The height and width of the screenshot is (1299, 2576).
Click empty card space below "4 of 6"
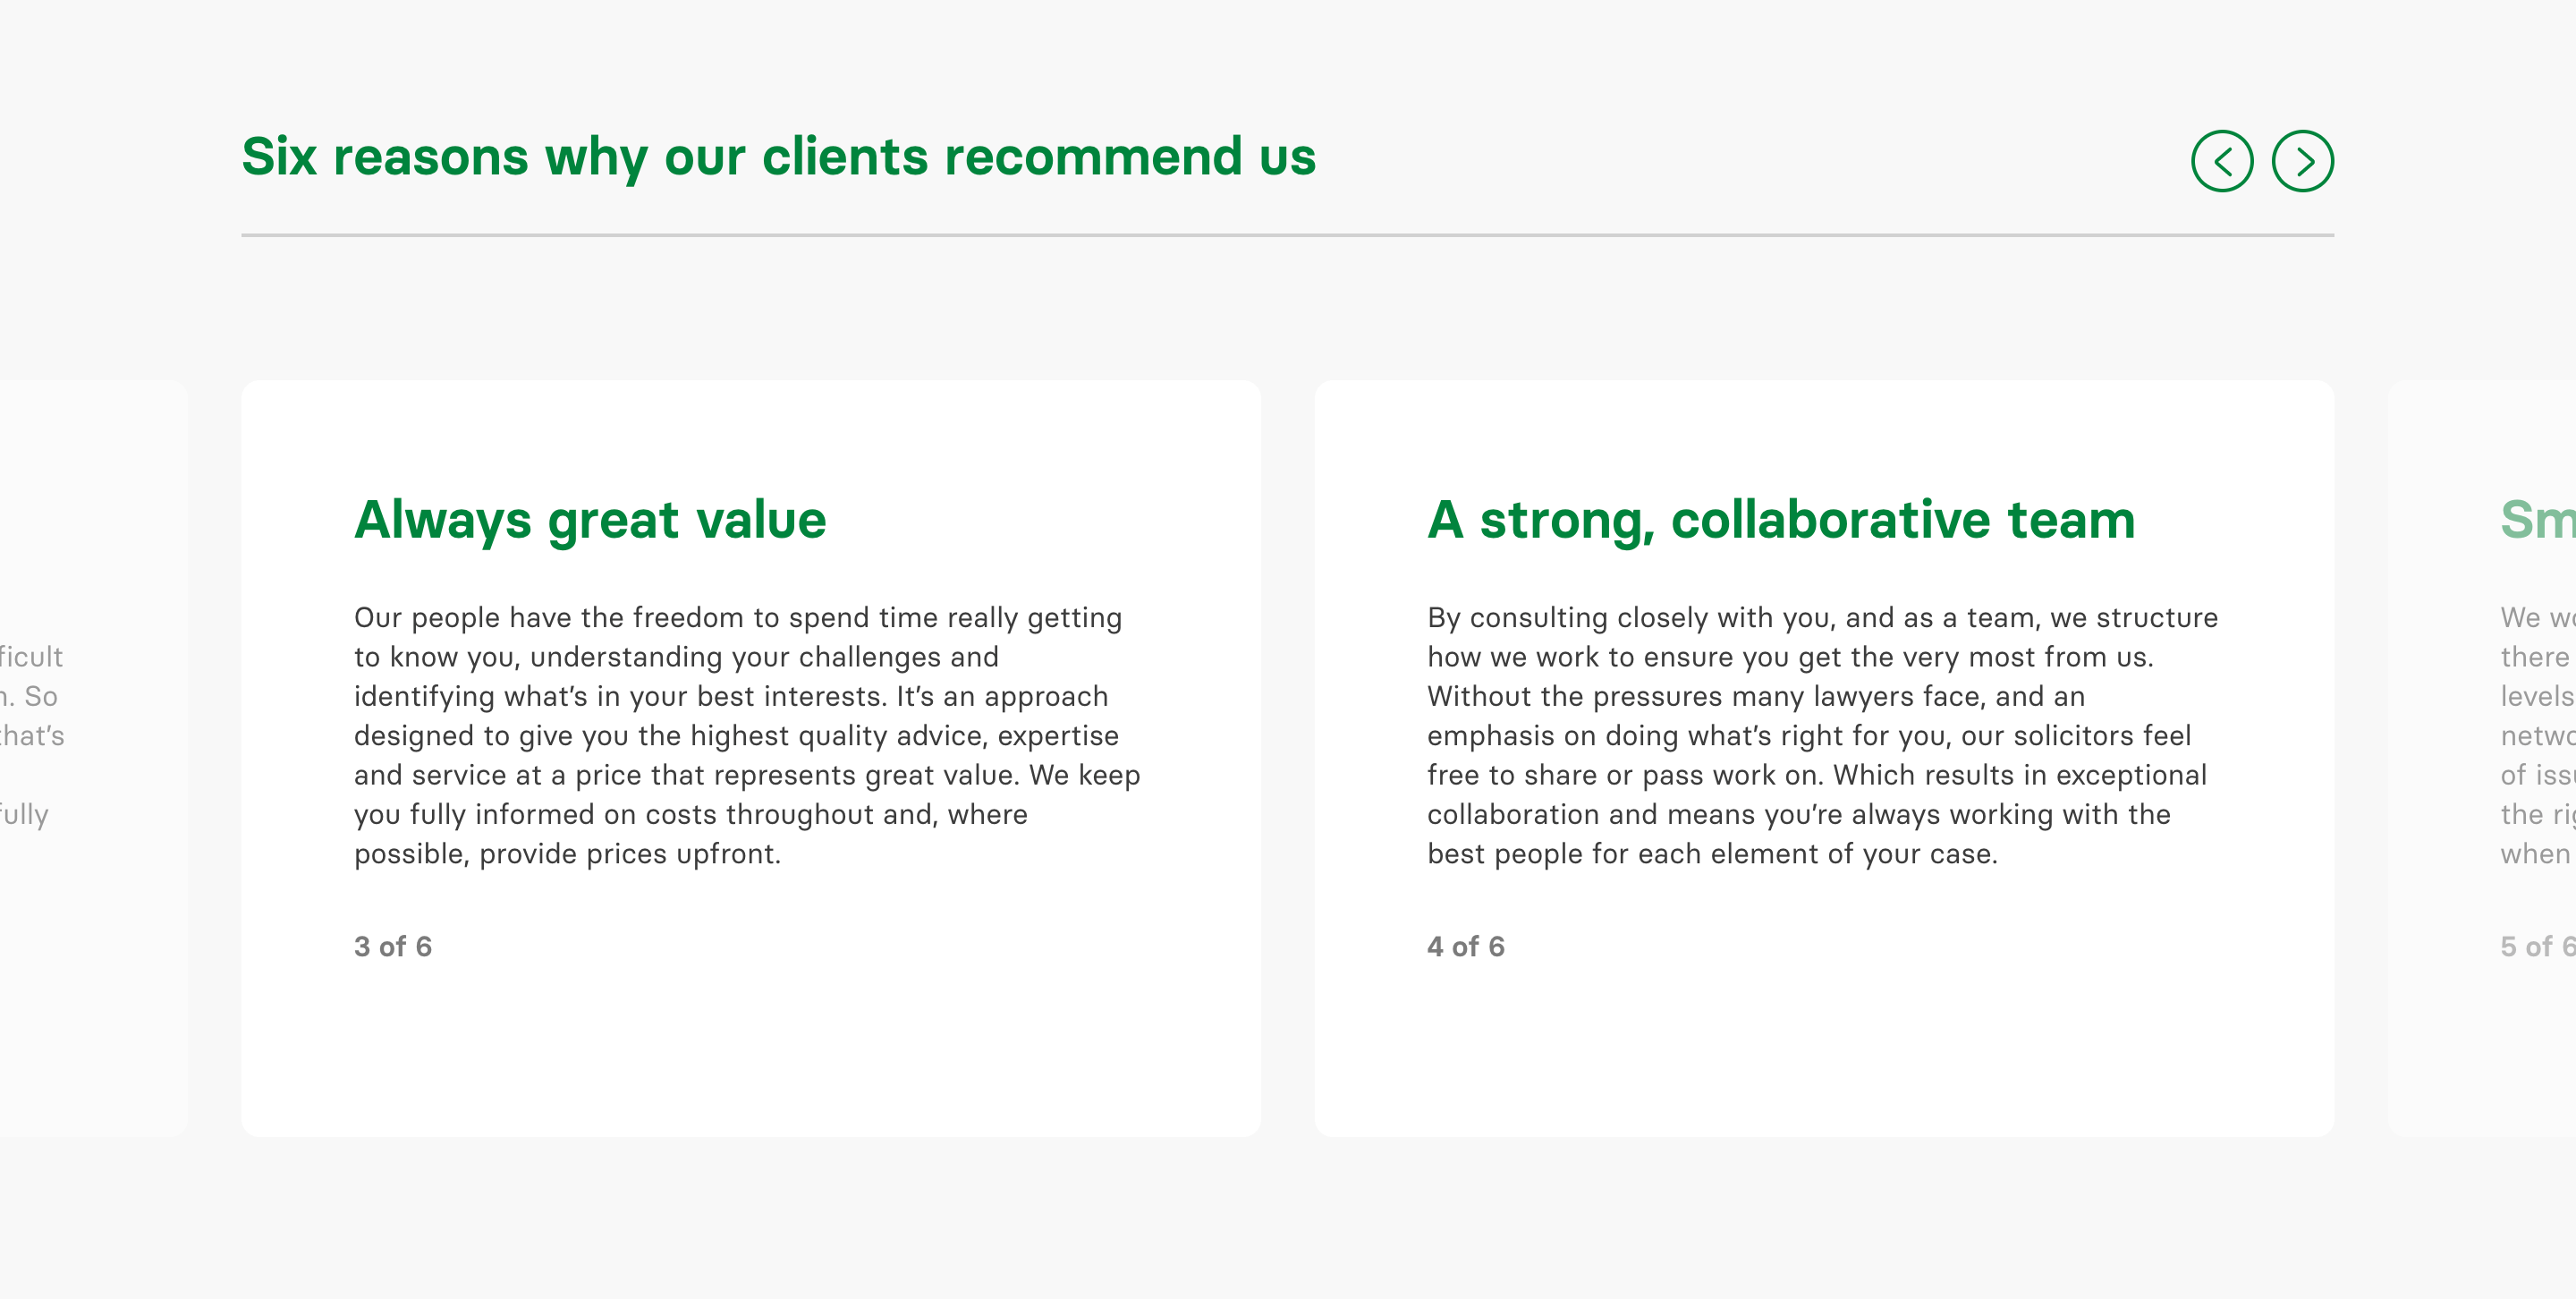(x=1823, y=1050)
